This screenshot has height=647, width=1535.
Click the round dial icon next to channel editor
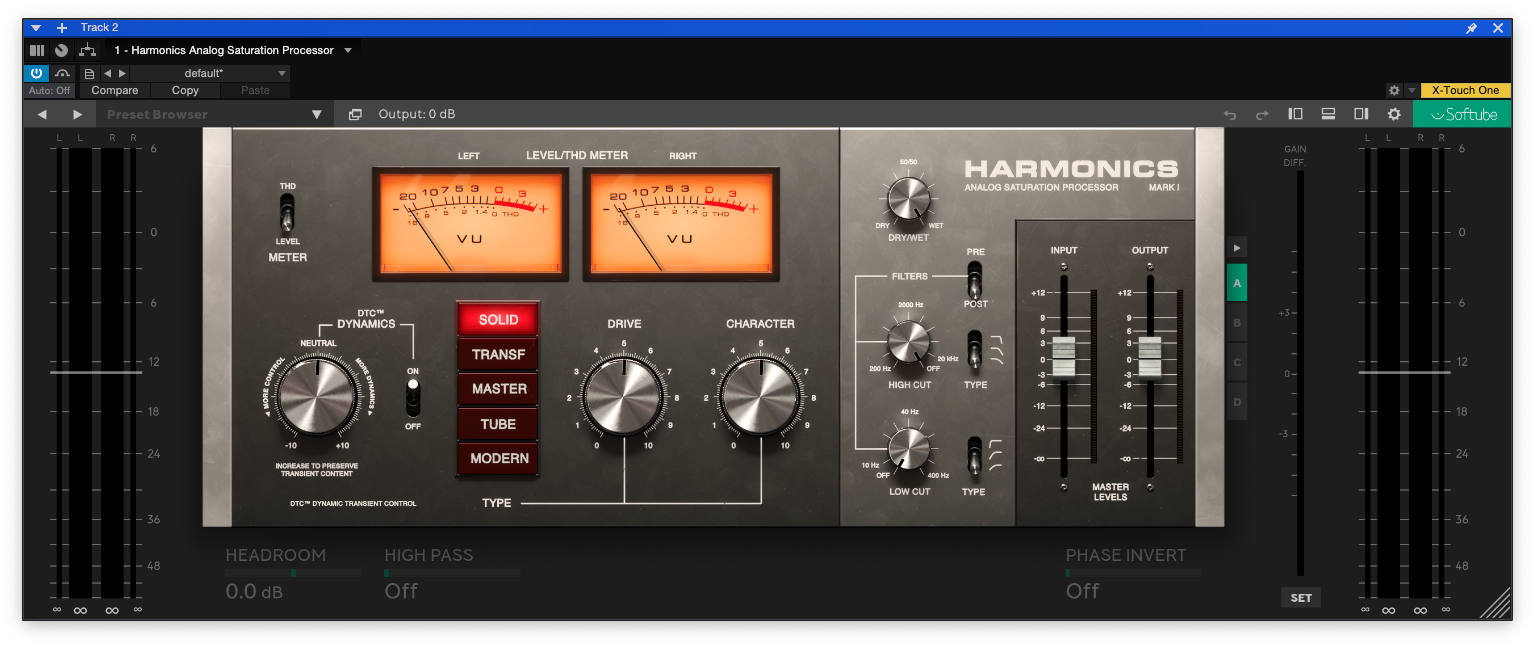62,50
